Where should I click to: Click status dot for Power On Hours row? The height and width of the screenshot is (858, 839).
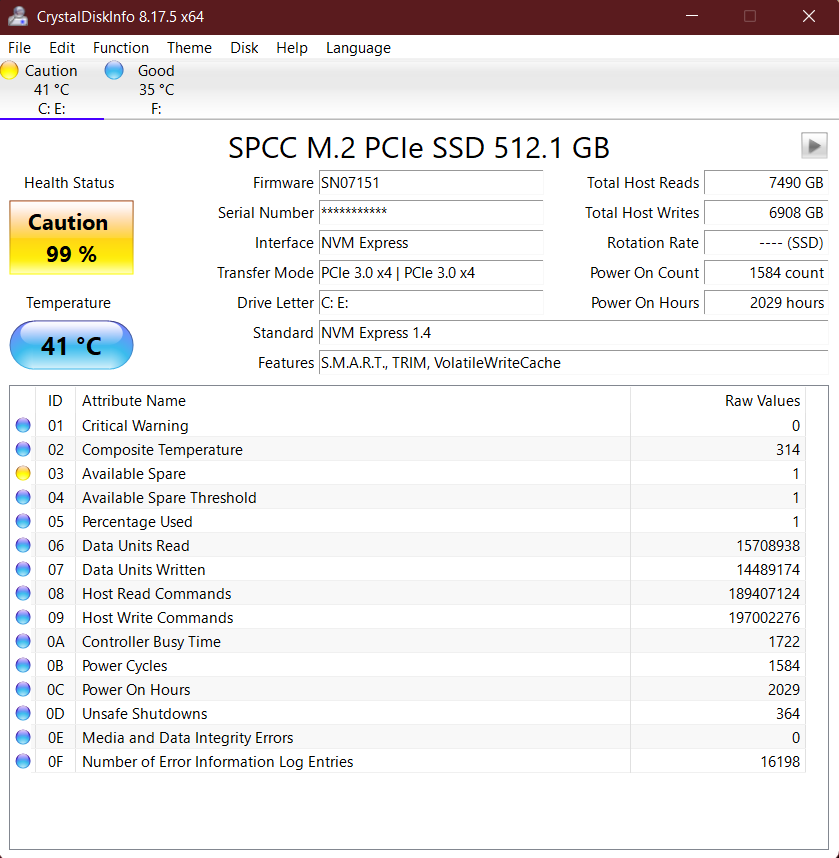(x=23, y=689)
